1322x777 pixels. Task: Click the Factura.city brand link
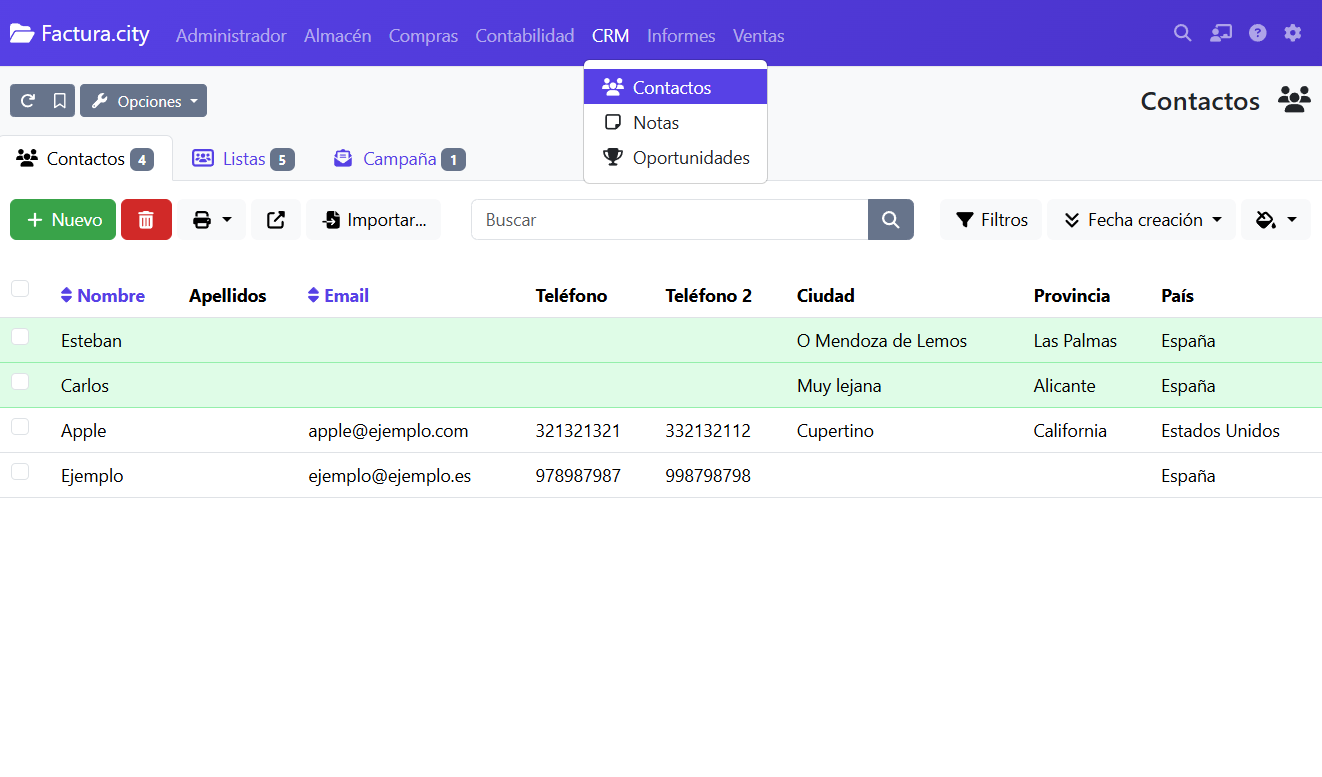pyautogui.click(x=80, y=34)
